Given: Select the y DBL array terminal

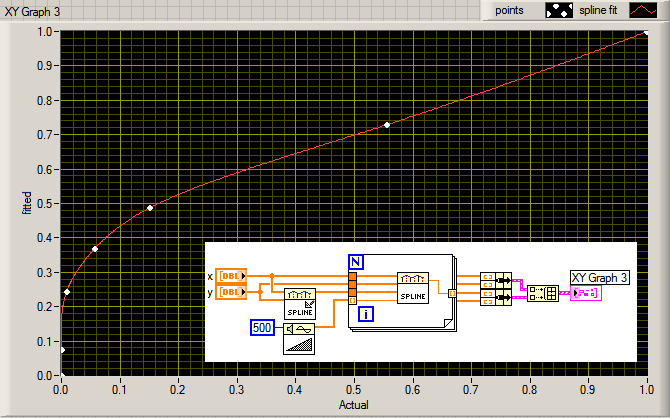Looking at the screenshot, I should click(x=231, y=292).
